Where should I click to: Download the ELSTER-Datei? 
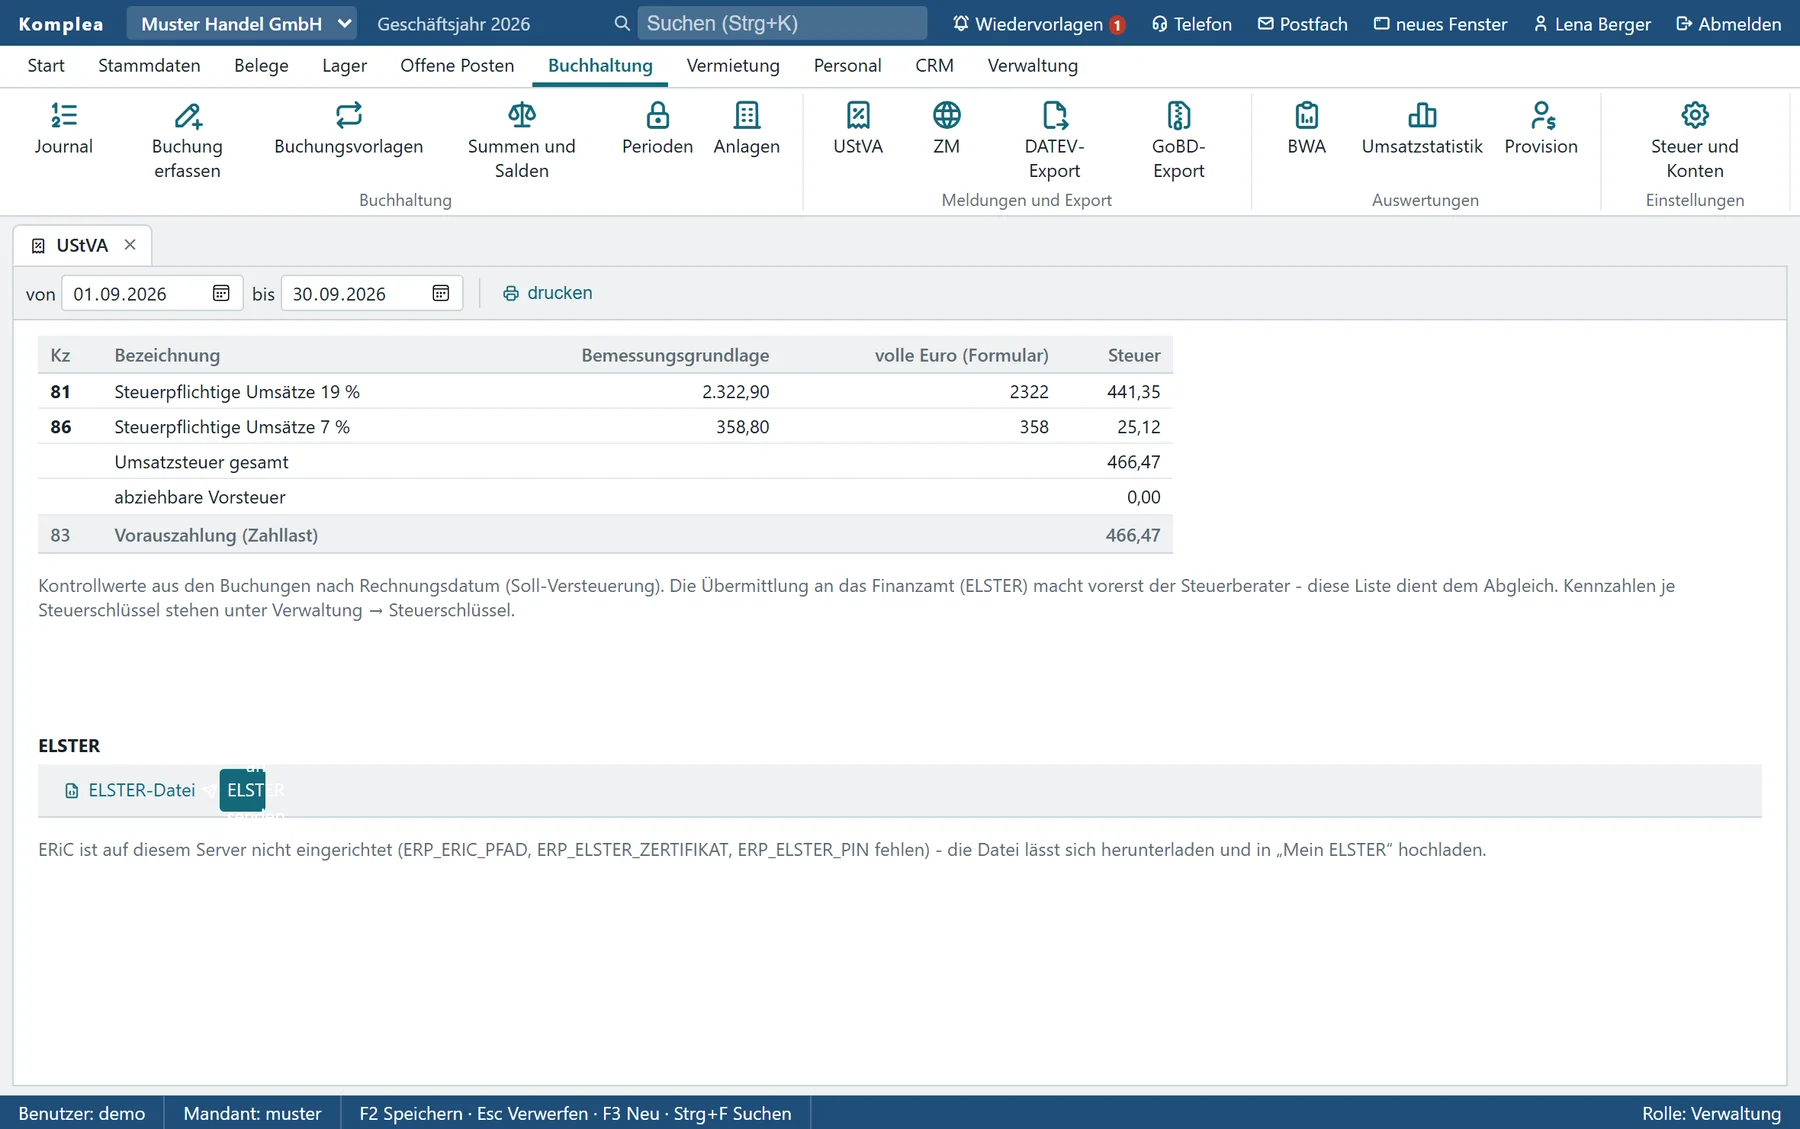point(130,790)
